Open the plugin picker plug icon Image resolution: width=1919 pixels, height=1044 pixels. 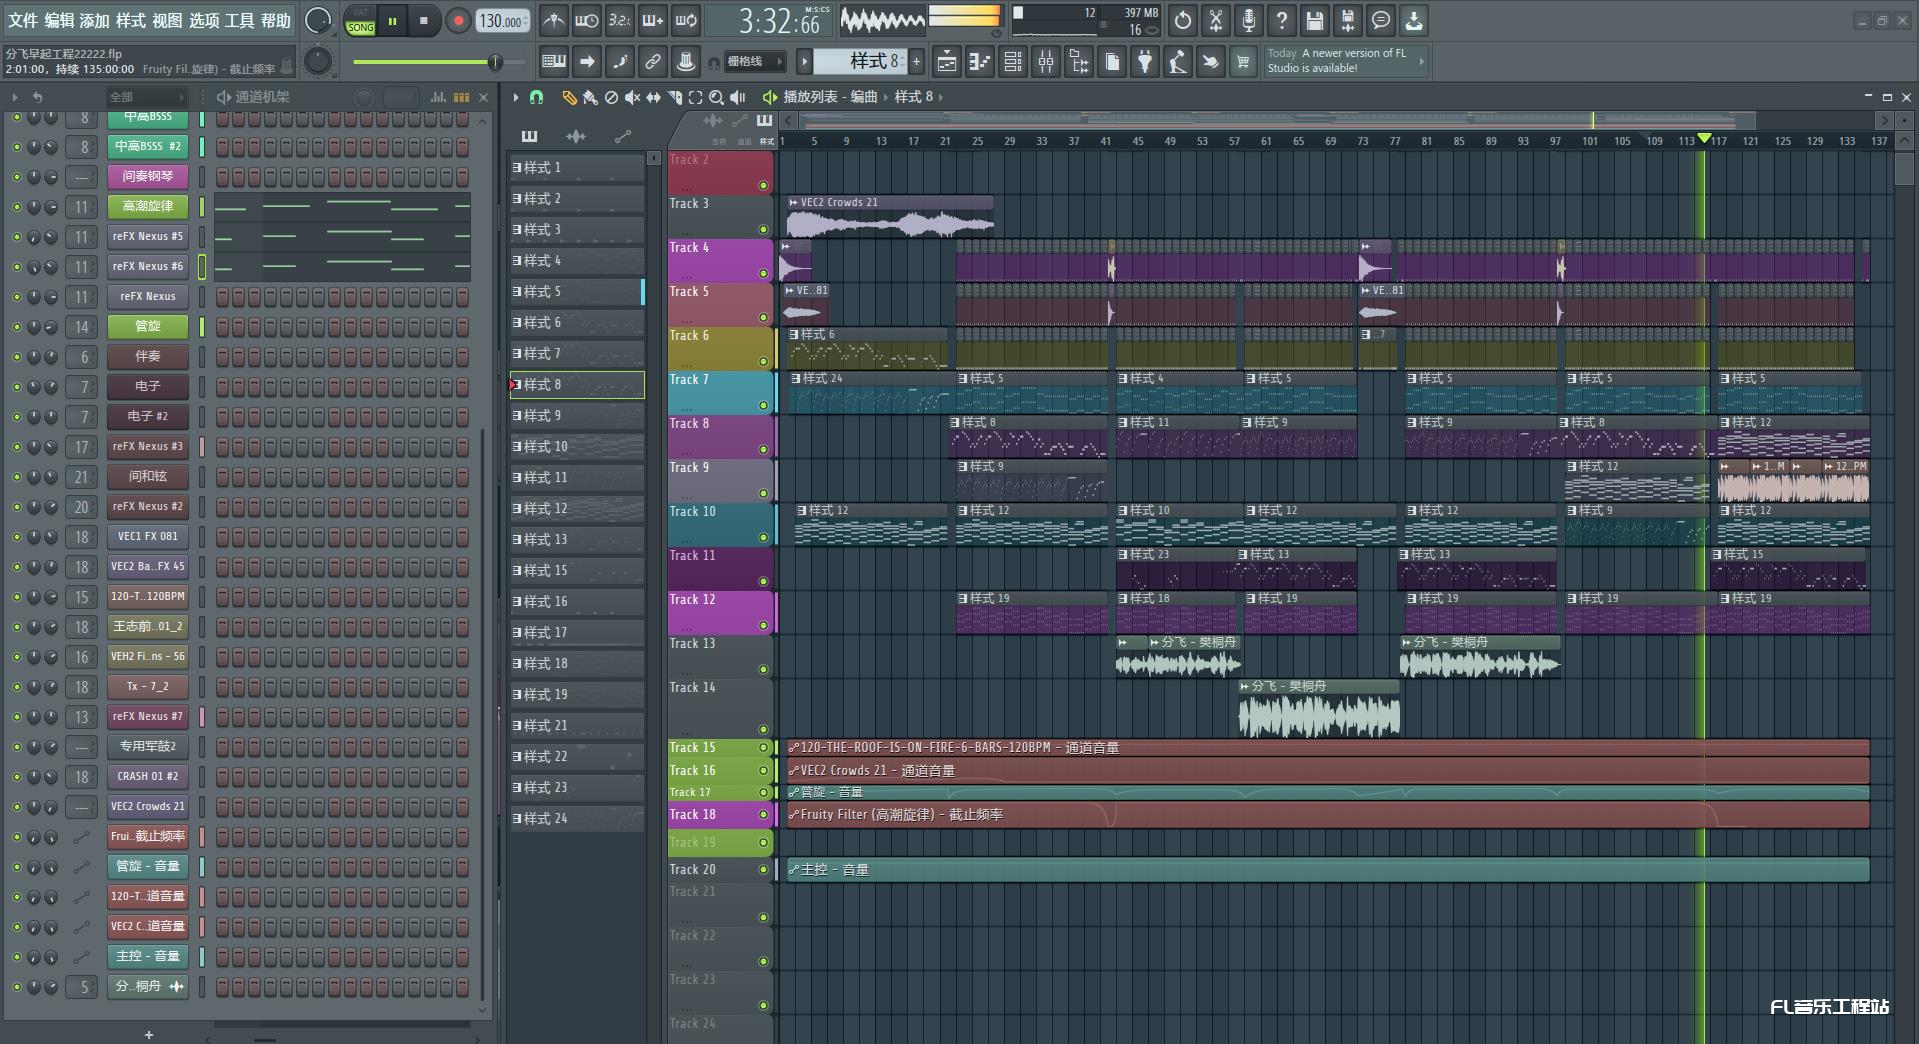tap(1145, 62)
